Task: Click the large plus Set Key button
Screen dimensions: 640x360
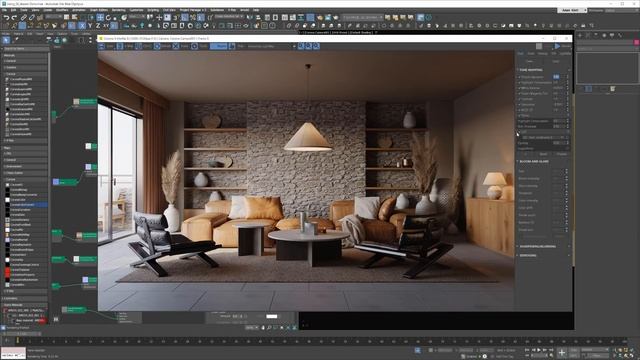Action: pos(562,353)
